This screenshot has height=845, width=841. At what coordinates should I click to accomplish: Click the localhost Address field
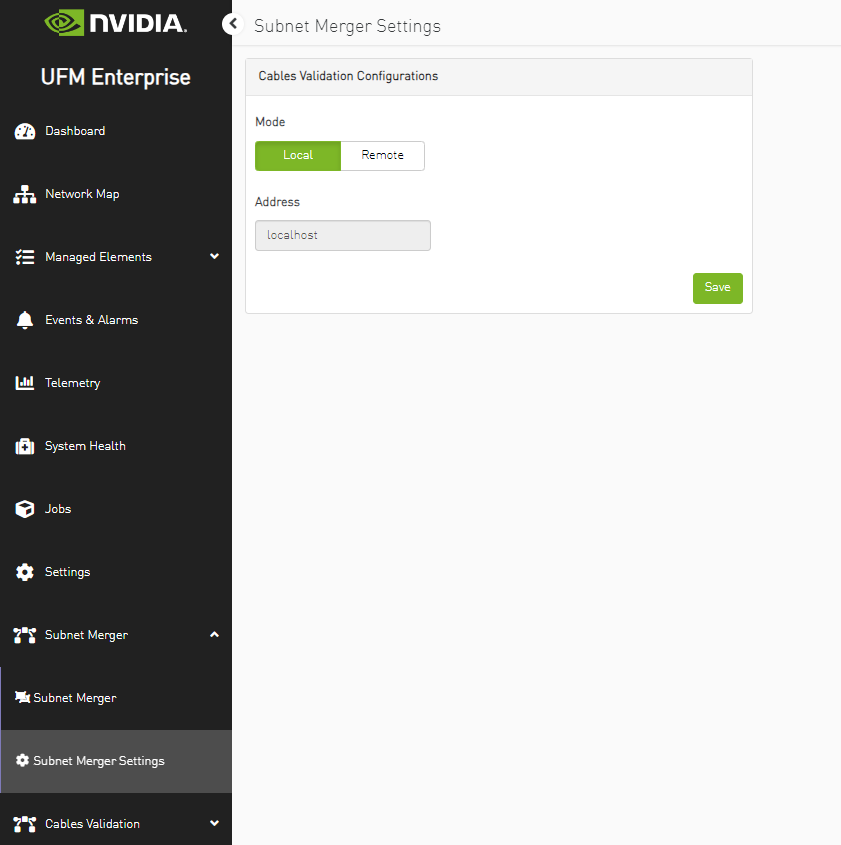click(342, 236)
